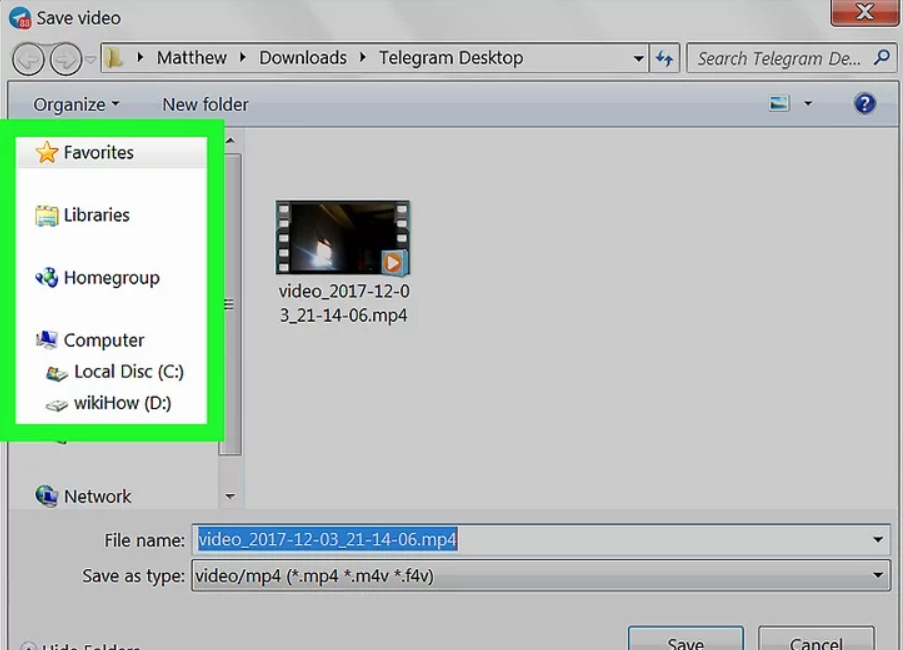Viewport: 903px width, 650px height.
Task: Click the Network icon in the sidebar
Action: (x=46, y=496)
